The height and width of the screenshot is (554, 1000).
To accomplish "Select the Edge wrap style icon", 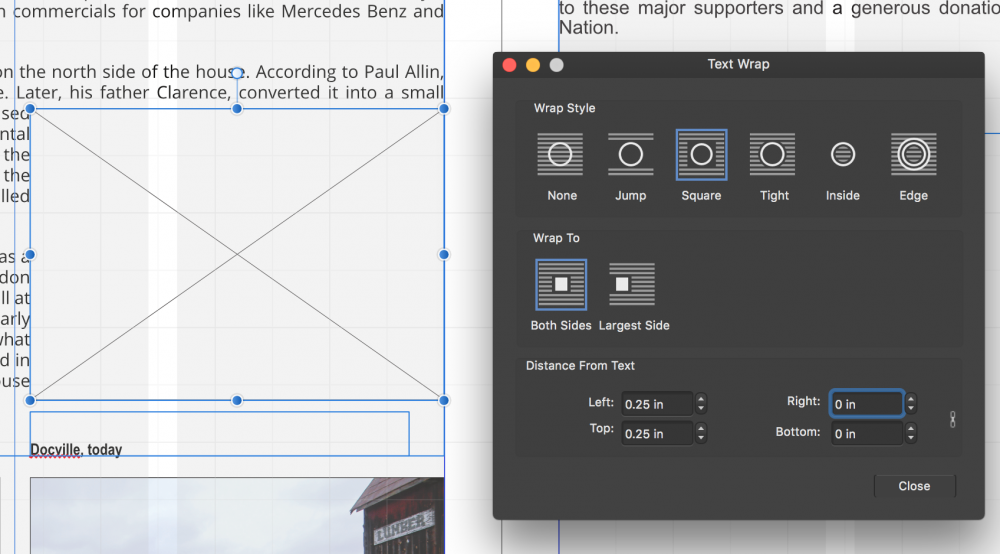I will point(913,155).
